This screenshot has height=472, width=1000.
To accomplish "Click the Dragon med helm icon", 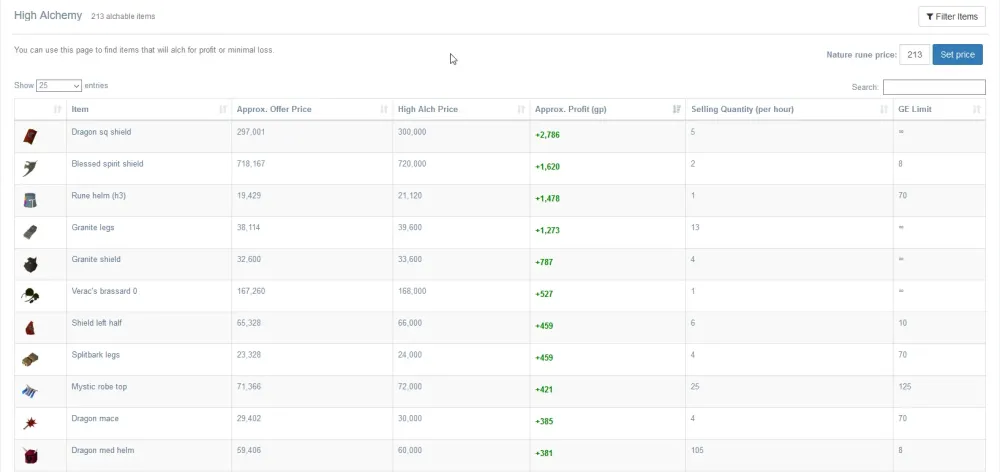I will (x=30, y=455).
